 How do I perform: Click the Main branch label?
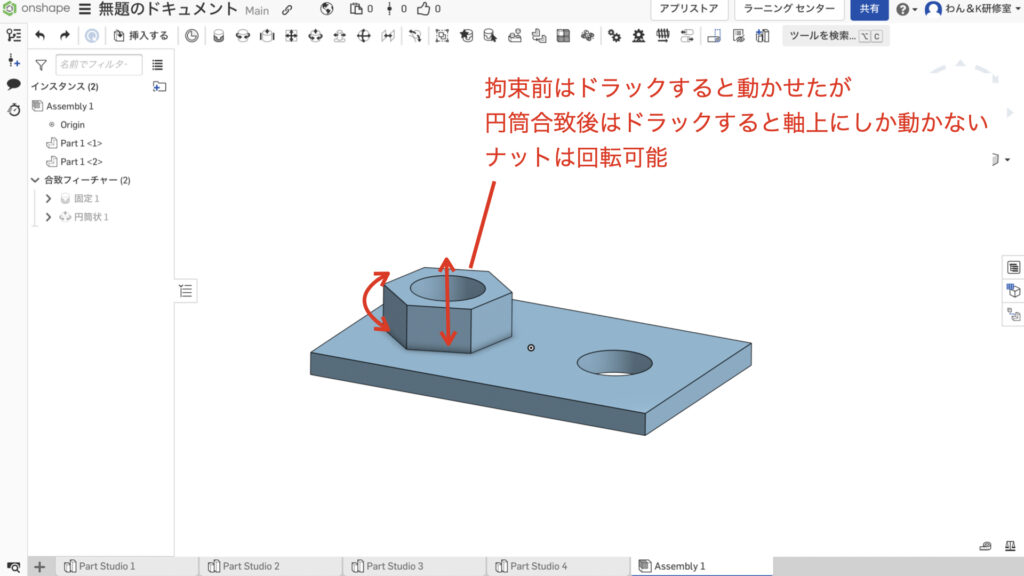coord(257,10)
